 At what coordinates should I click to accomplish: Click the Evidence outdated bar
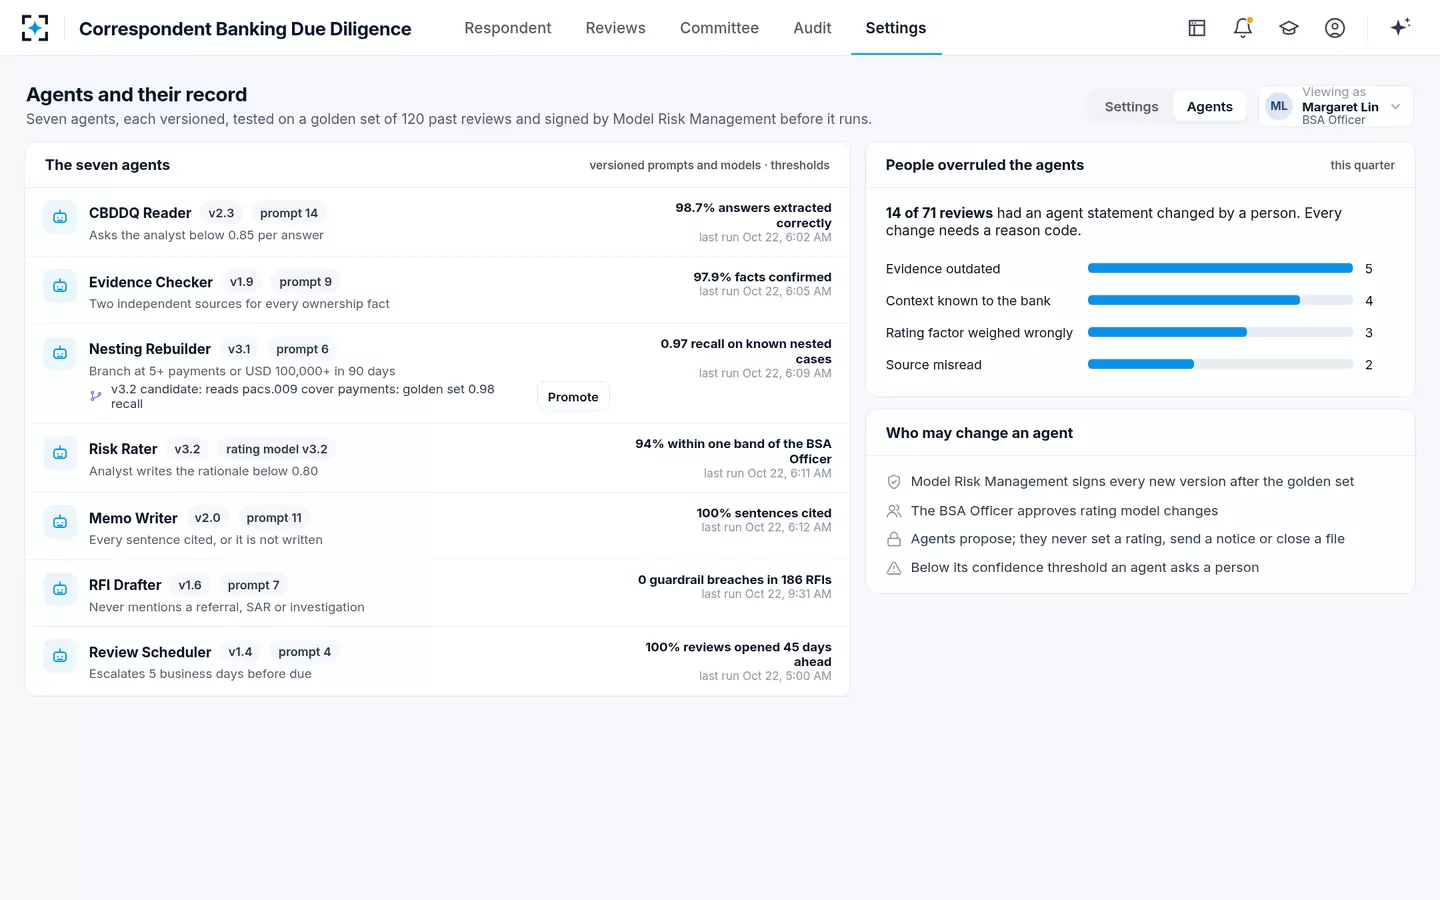(x=1220, y=268)
